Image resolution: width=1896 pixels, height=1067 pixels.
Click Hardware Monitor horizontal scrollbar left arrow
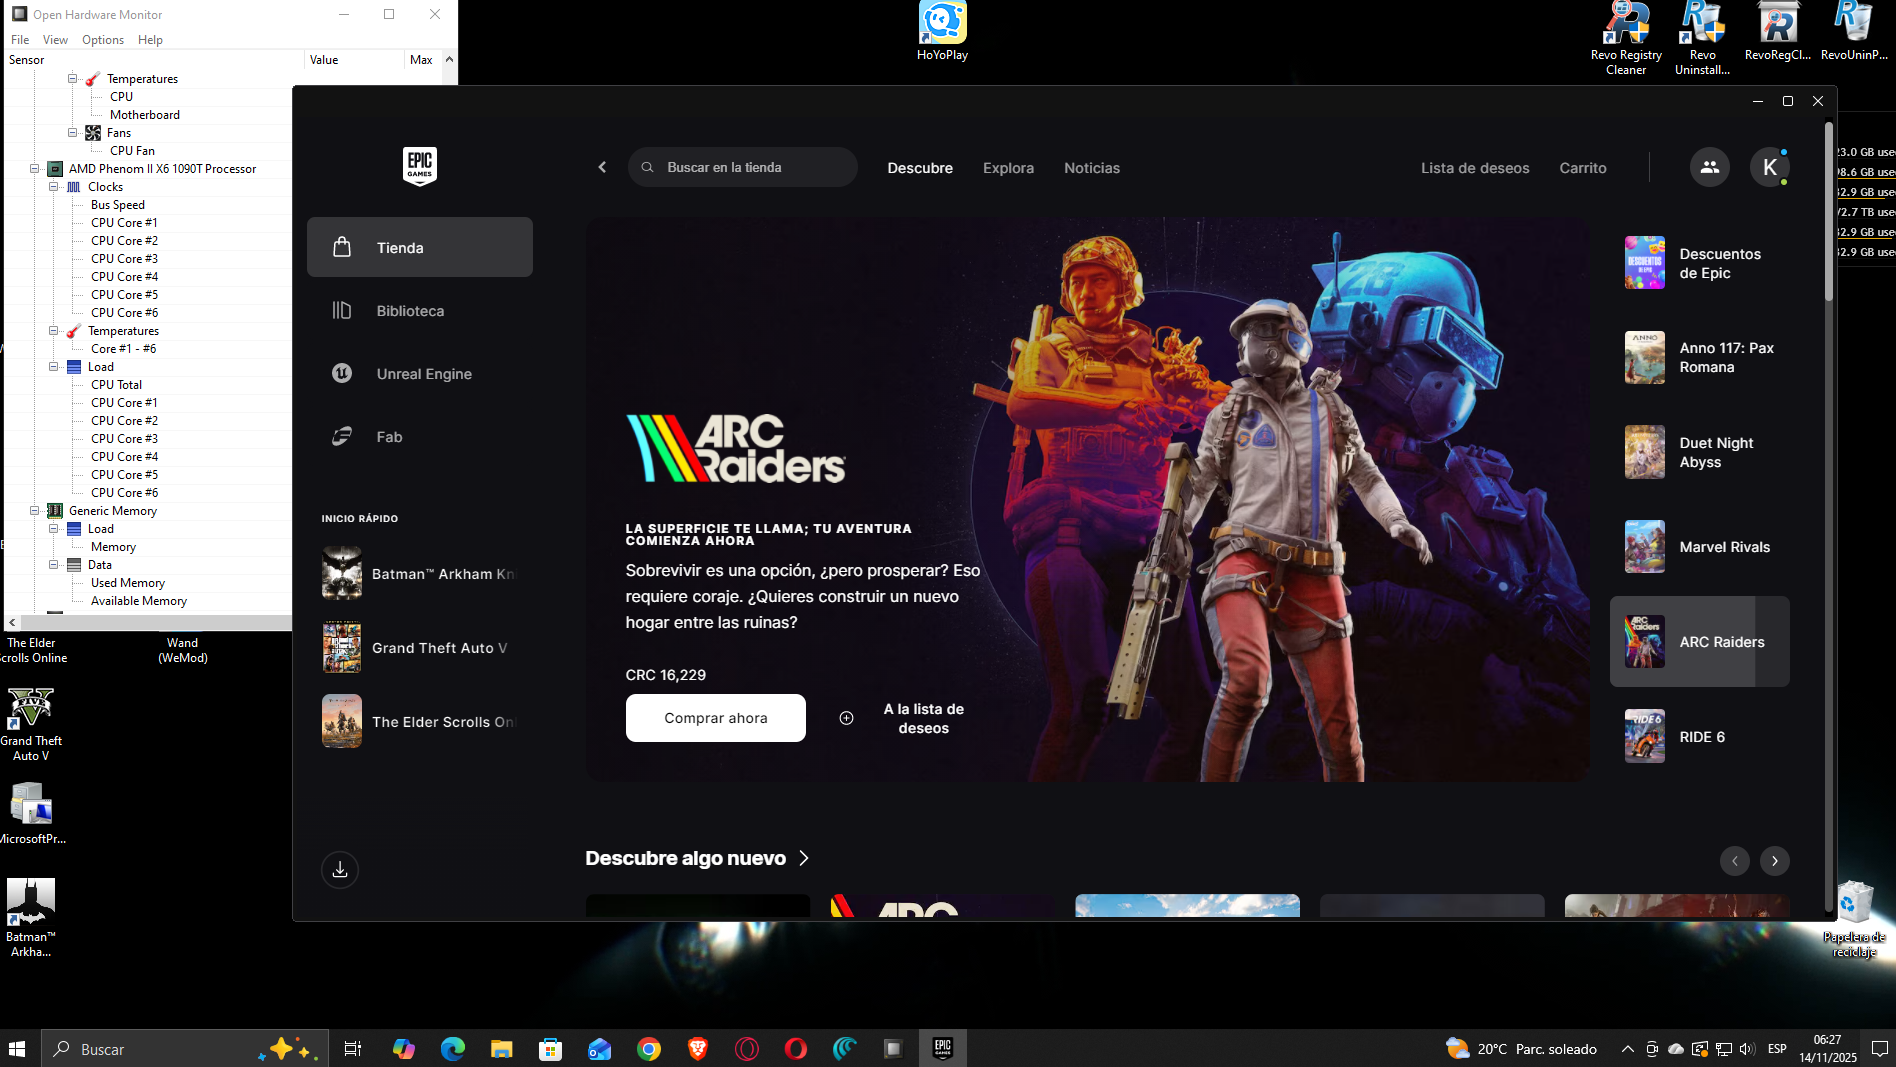(x=12, y=622)
